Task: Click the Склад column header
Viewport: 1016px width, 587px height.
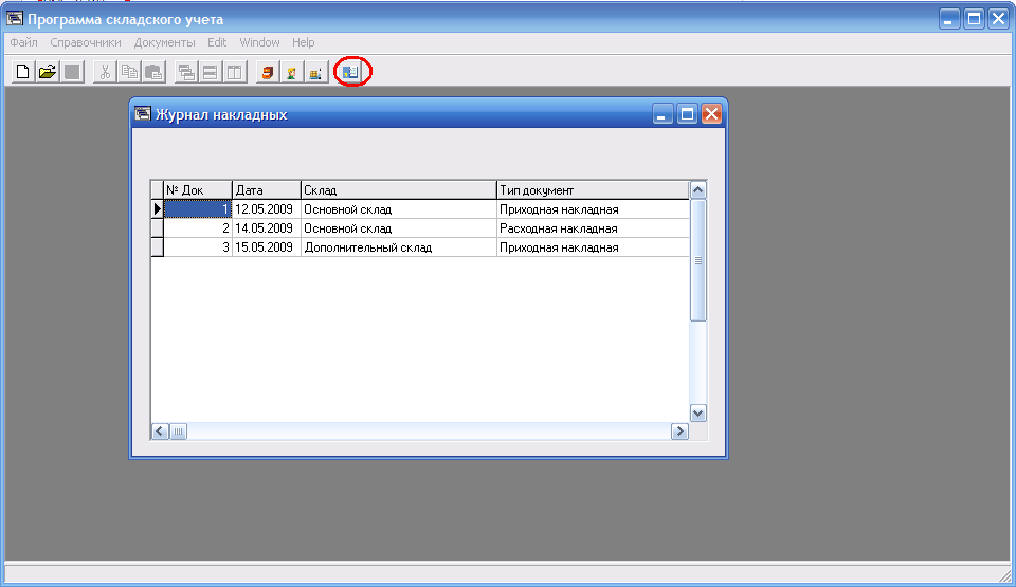Action: [x=398, y=190]
